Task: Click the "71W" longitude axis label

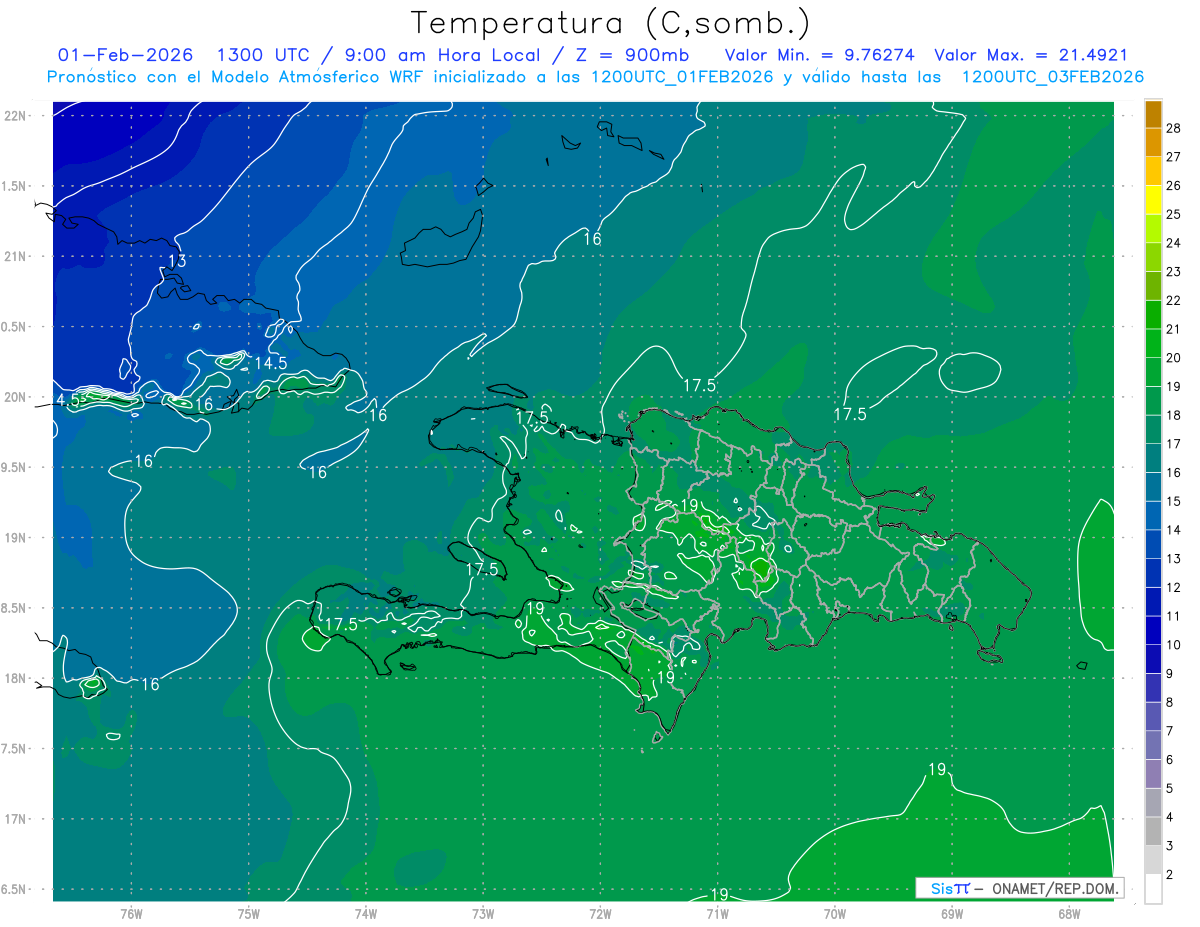Action: (x=717, y=912)
